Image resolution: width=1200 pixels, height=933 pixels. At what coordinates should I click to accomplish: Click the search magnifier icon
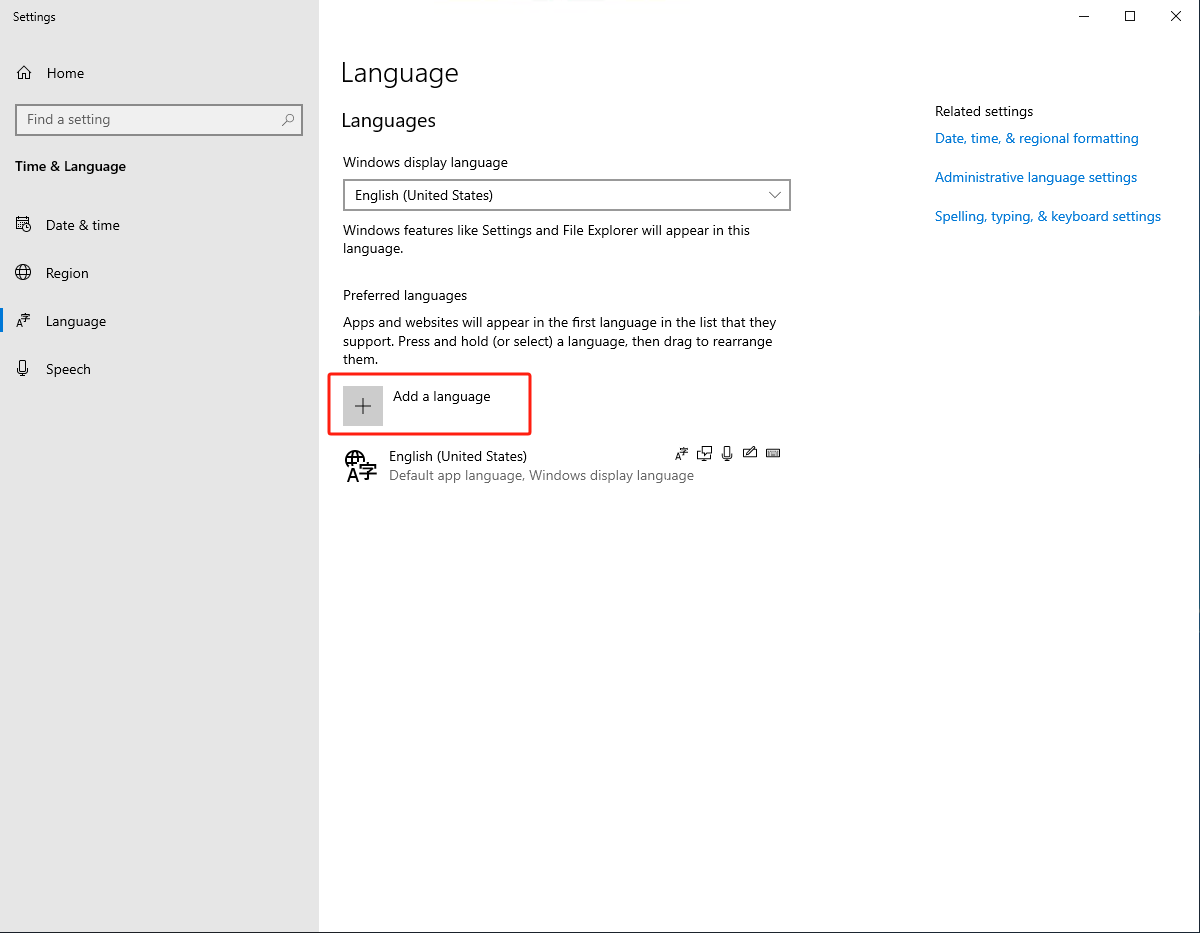coord(288,119)
